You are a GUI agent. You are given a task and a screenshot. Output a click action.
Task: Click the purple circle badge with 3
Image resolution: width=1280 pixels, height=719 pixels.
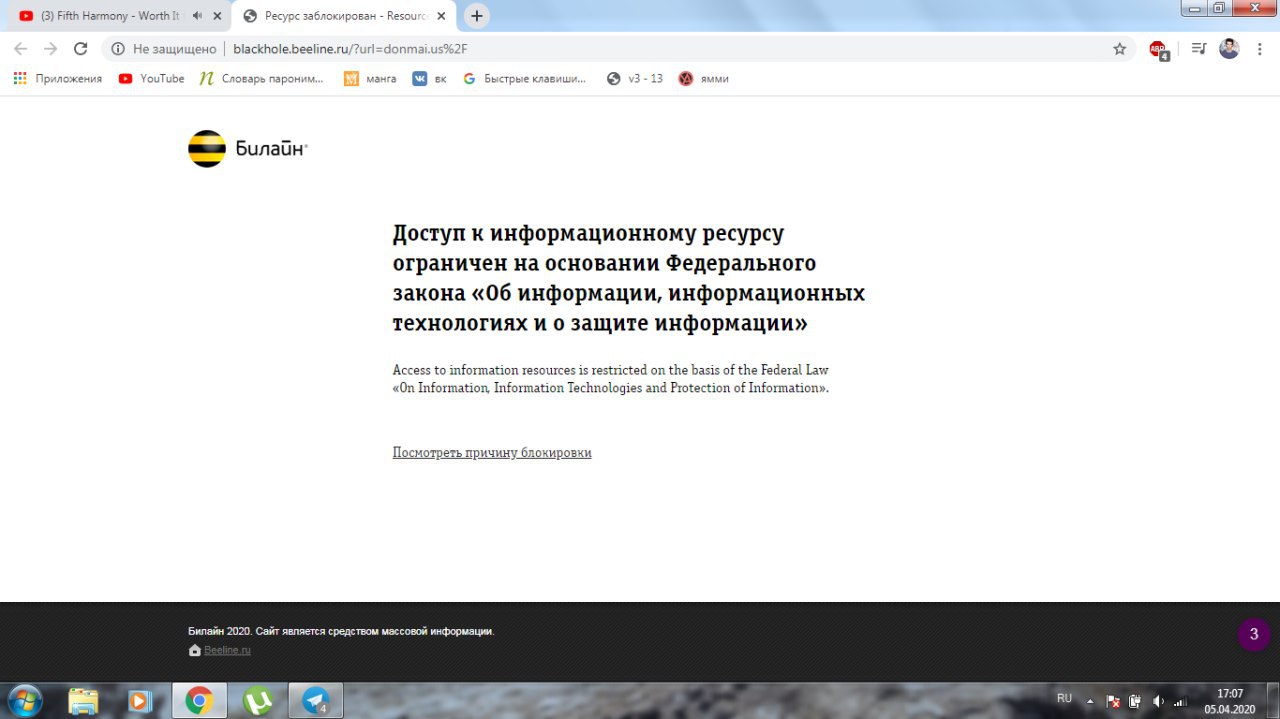pos(1254,634)
